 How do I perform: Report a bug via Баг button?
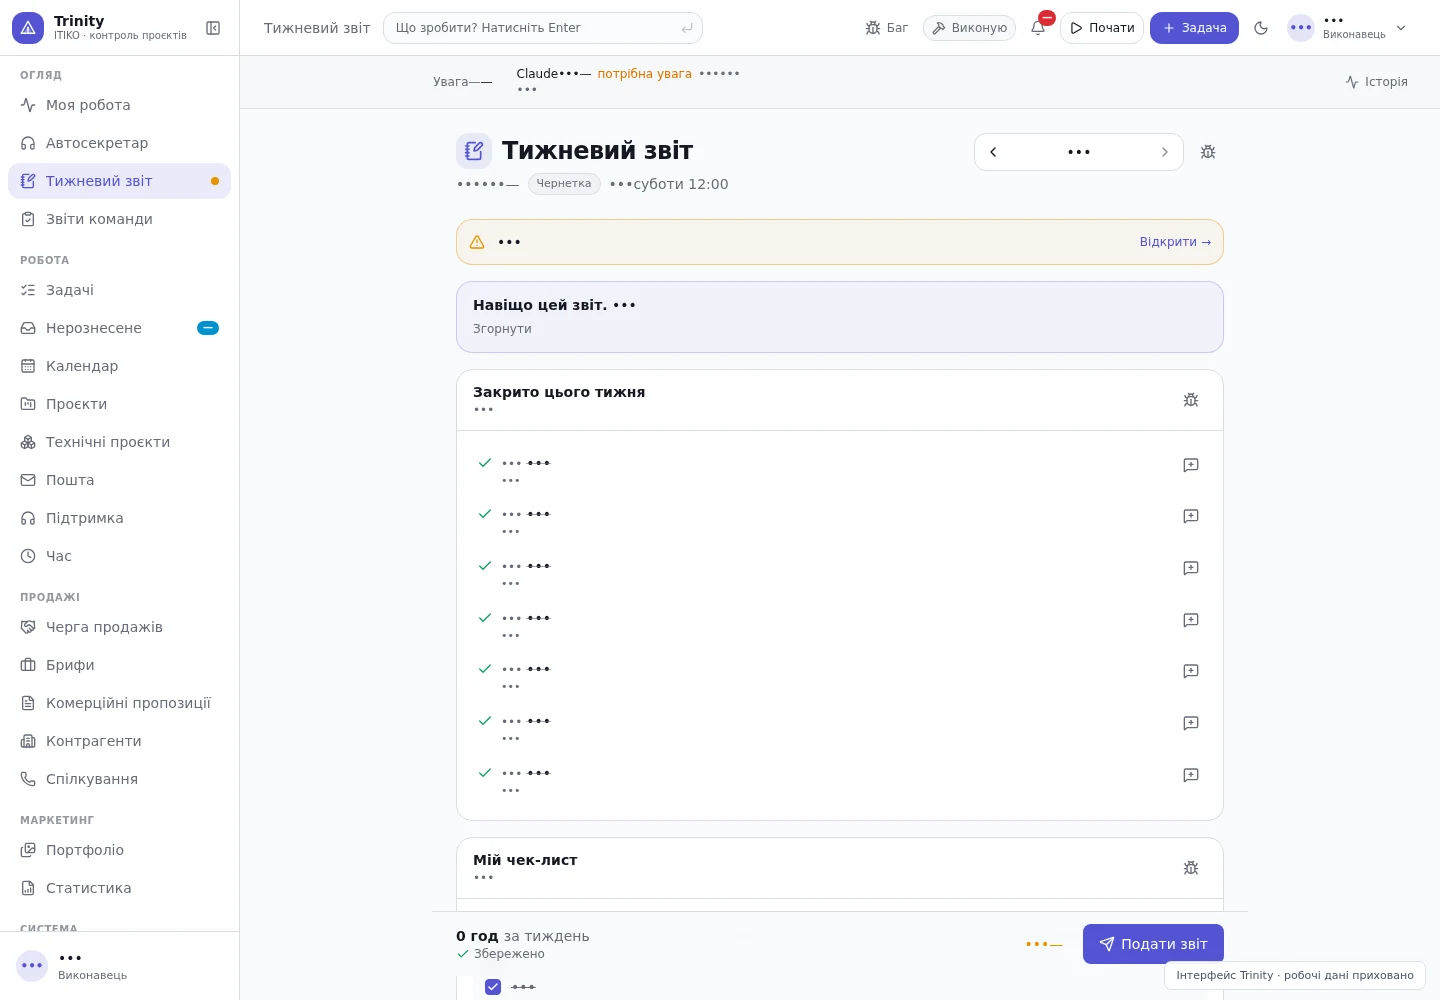(x=887, y=28)
